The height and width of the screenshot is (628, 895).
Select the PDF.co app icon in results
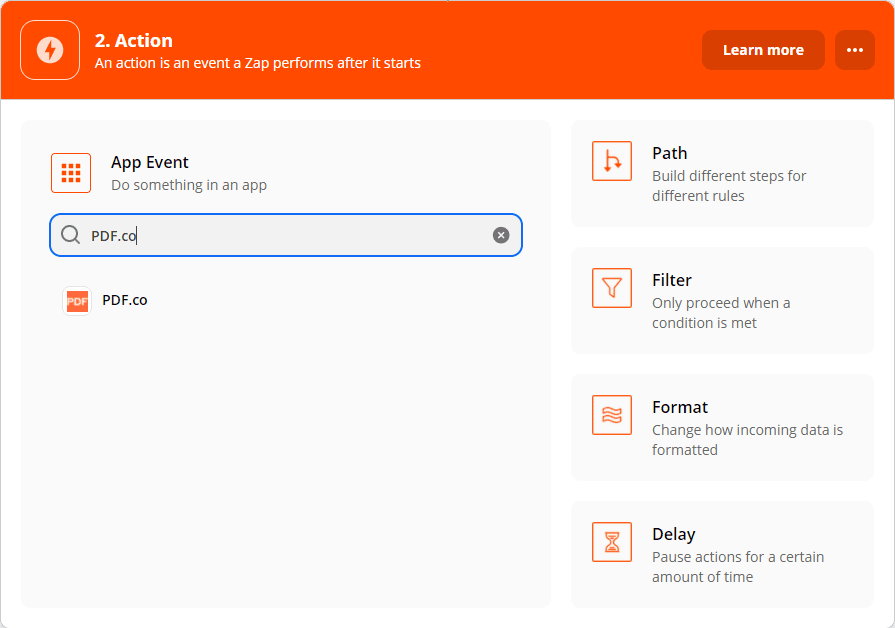[77, 300]
